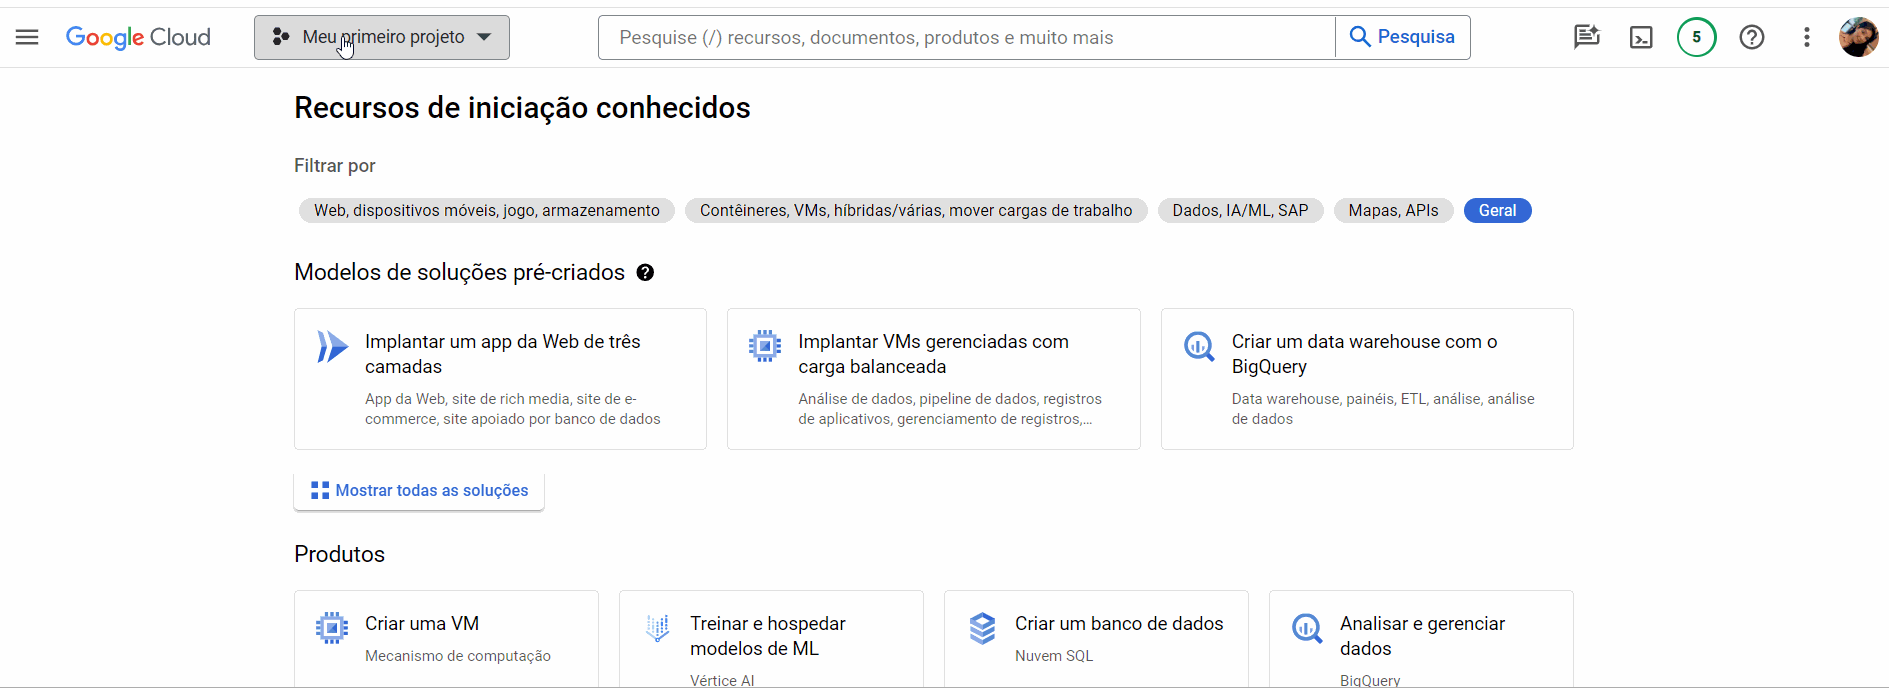Click the managed VMs chip icon

click(x=765, y=346)
